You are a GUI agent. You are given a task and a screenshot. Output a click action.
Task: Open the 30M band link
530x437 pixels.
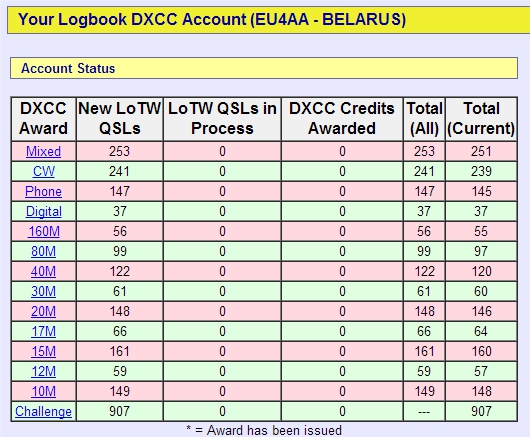click(x=43, y=291)
